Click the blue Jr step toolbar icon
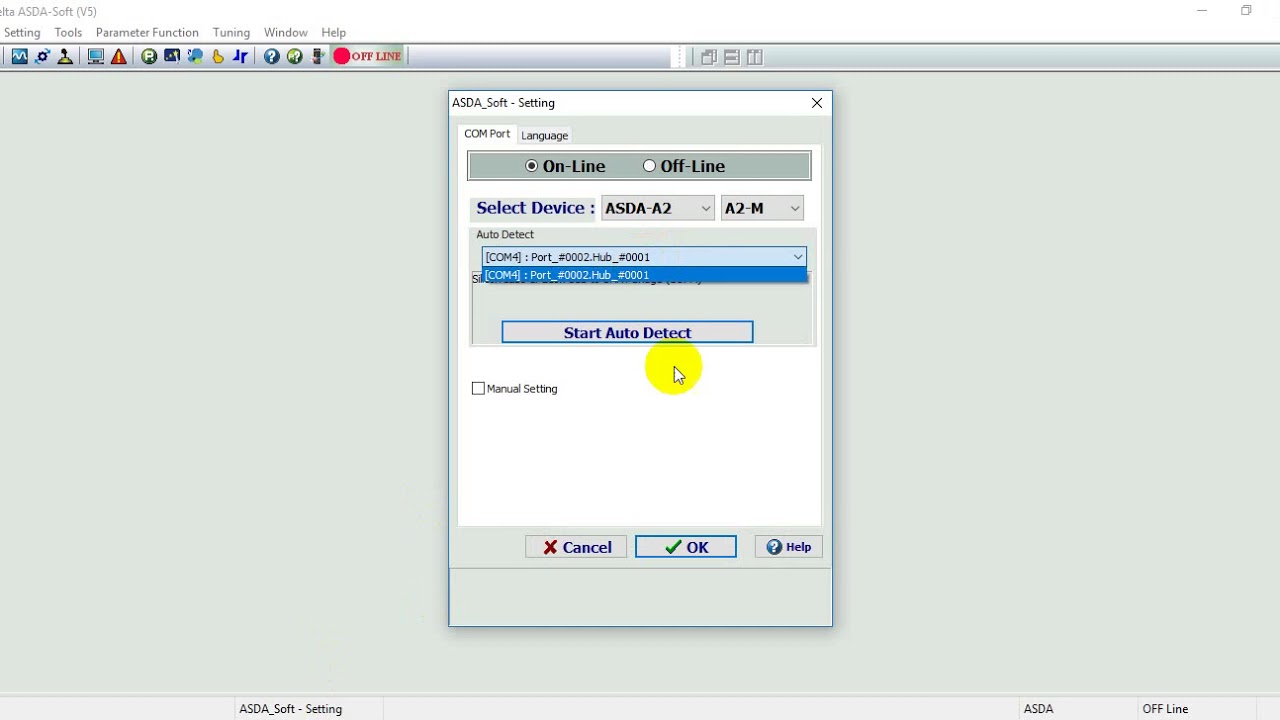1280x720 pixels. 240,57
